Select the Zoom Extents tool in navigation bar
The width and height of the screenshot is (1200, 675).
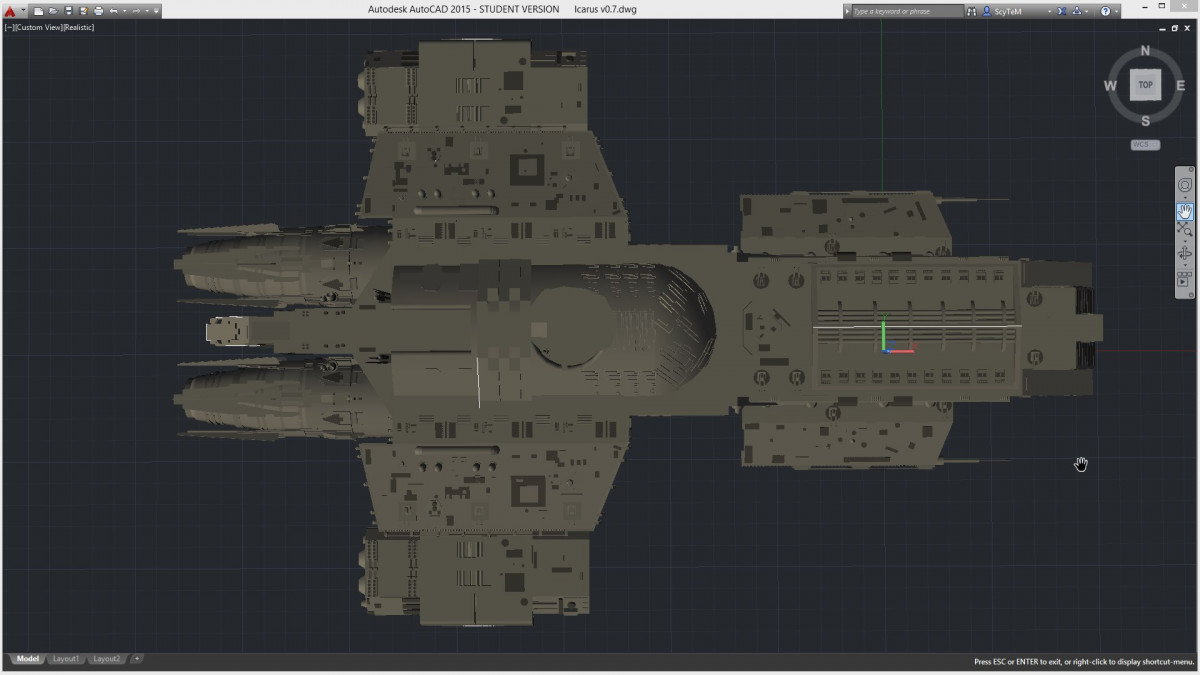(x=1185, y=231)
